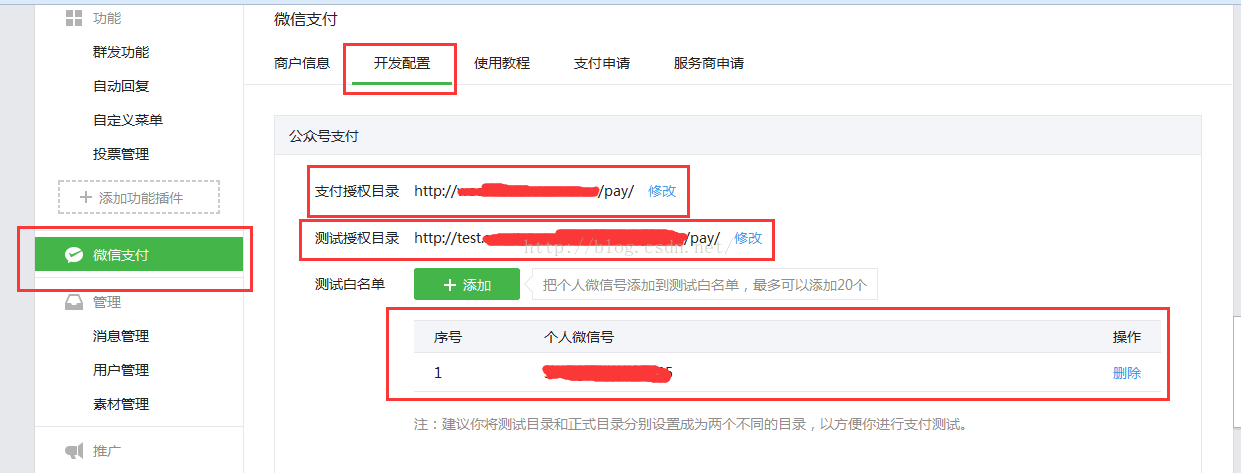The width and height of the screenshot is (1241, 473).
Task: Open 自动回复 in the sidebar
Action: pyautogui.click(x=121, y=86)
